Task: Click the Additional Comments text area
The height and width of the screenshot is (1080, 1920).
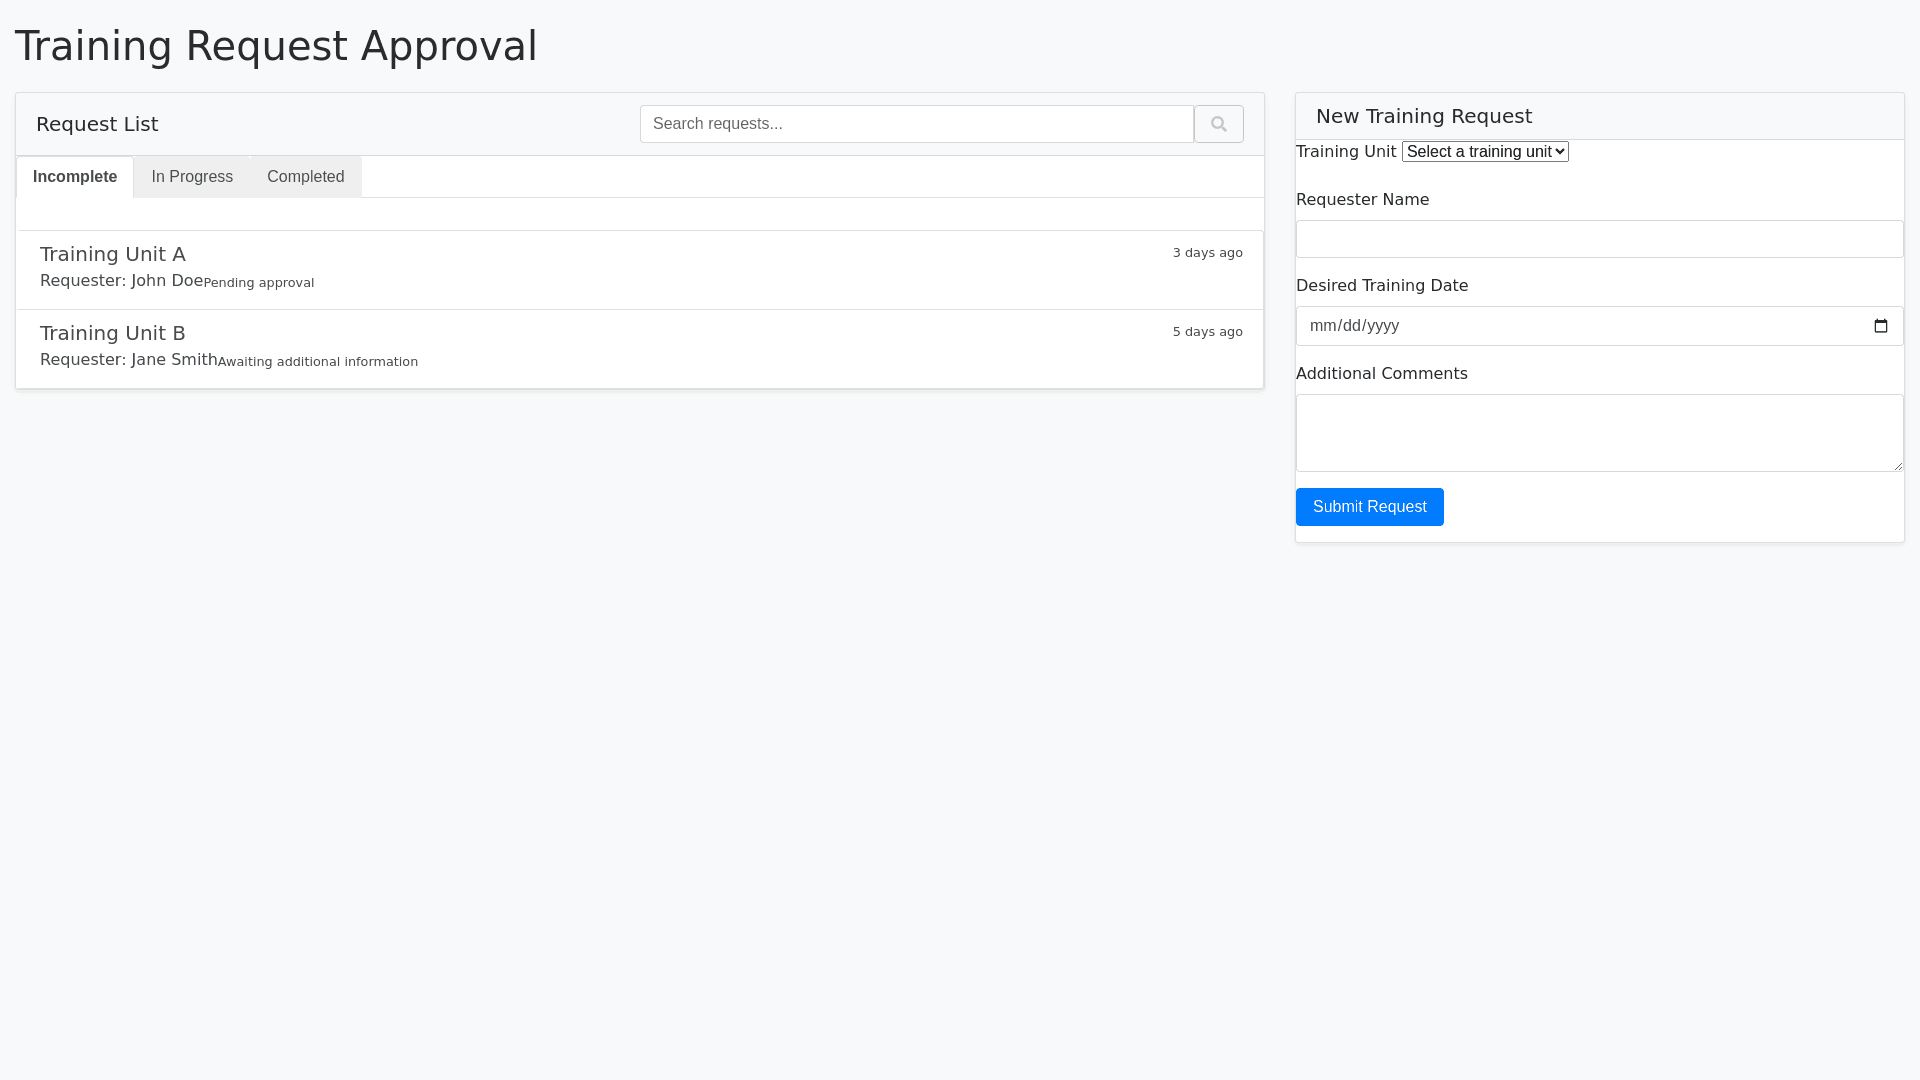Action: (x=1598, y=432)
